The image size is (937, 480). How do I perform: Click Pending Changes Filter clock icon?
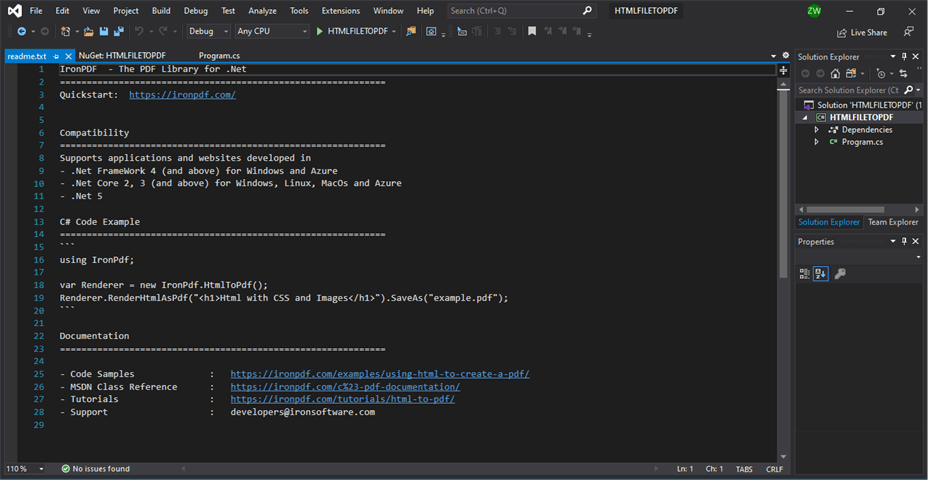coord(881,74)
